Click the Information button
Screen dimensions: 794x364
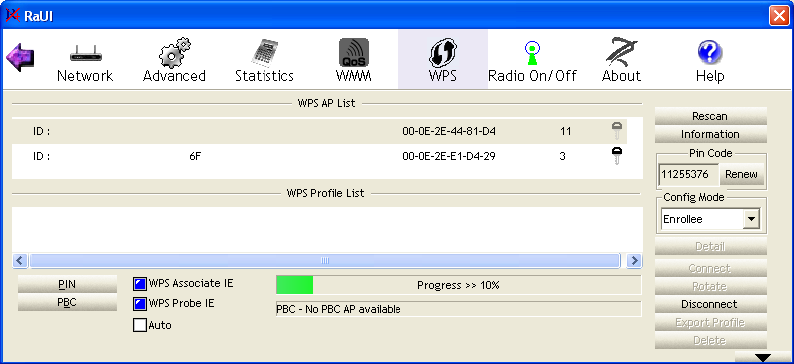[x=710, y=134]
